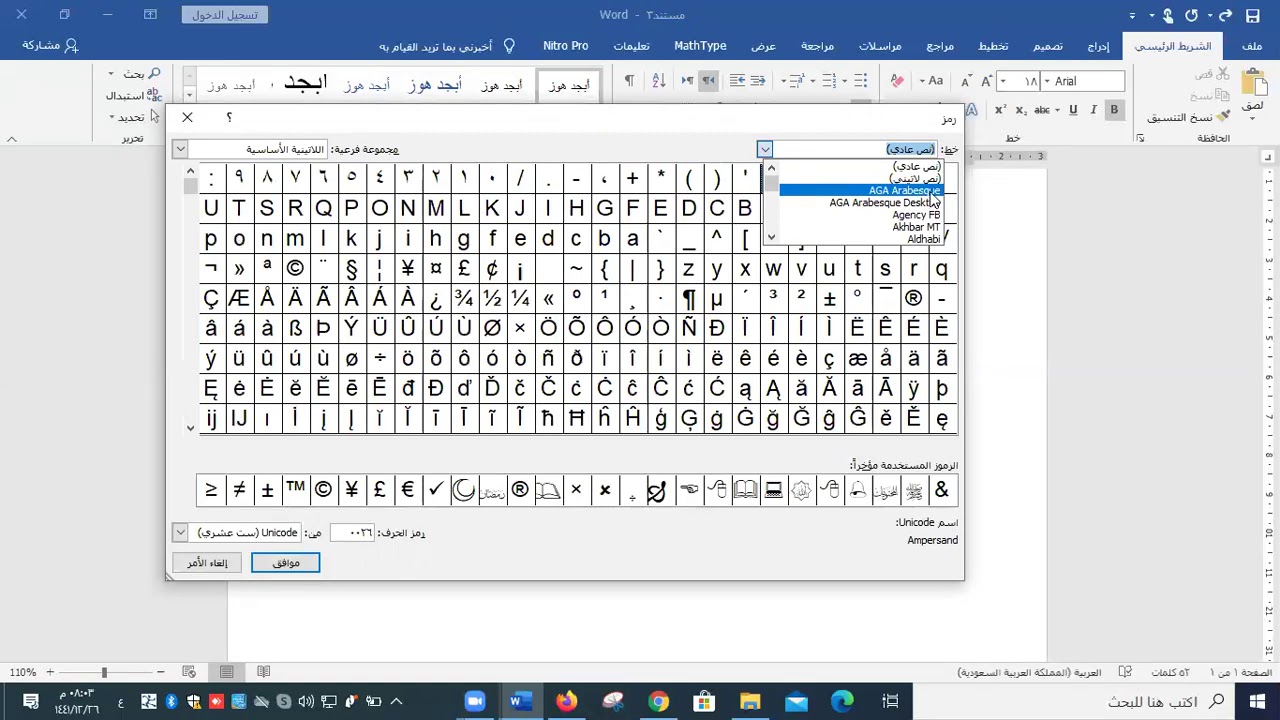Open بحث (Find) in editing group
Viewport: 1280px width, 720px height.
142,74
